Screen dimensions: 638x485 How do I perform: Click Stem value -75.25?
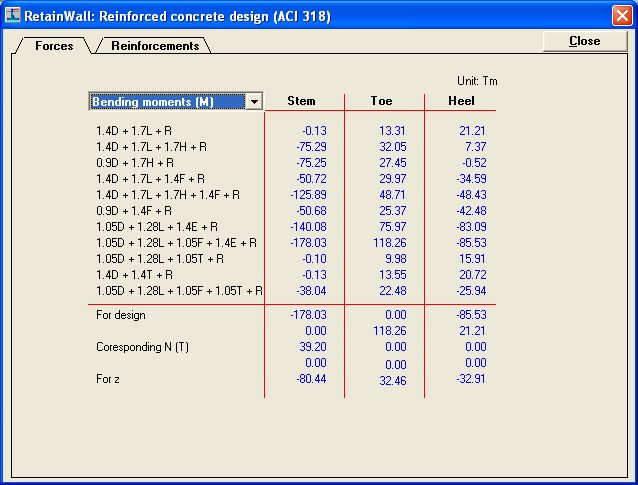click(311, 163)
